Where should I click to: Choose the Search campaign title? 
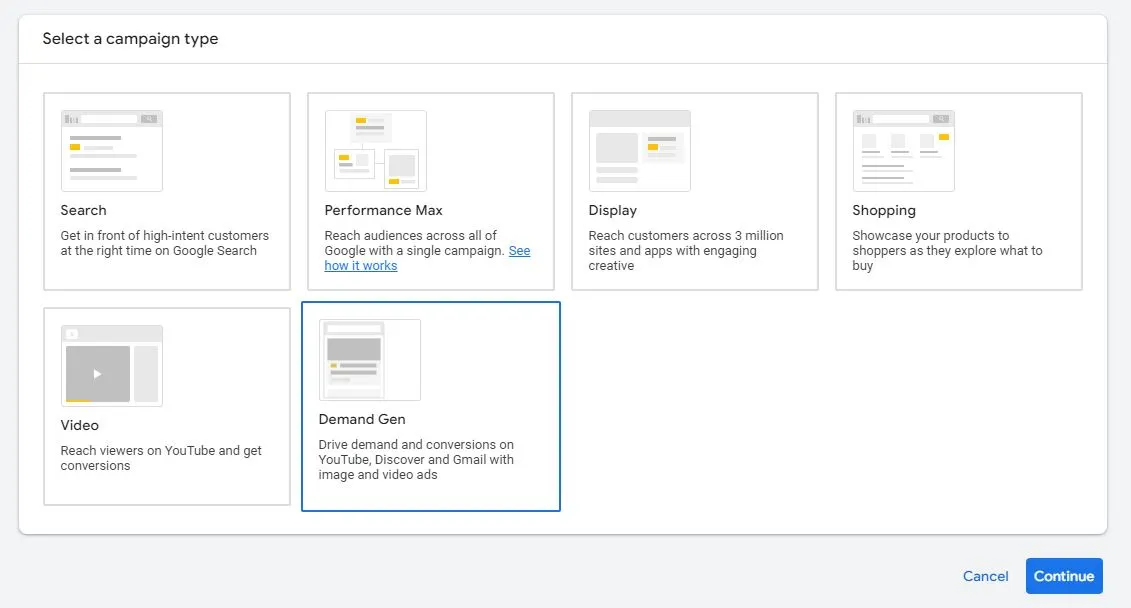coord(84,210)
